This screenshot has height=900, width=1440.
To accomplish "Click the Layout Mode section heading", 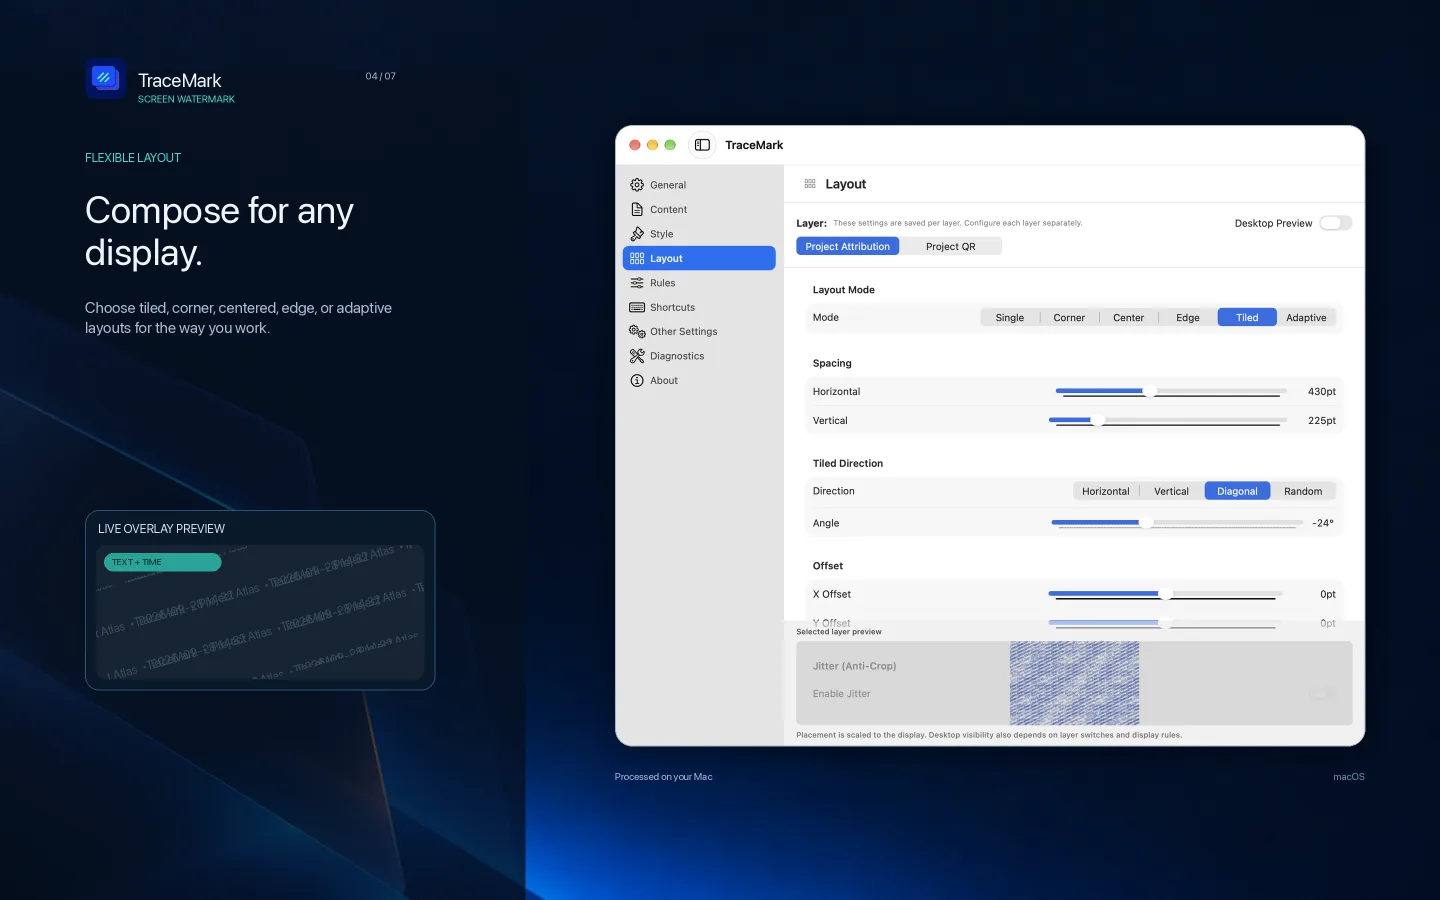I will point(843,290).
